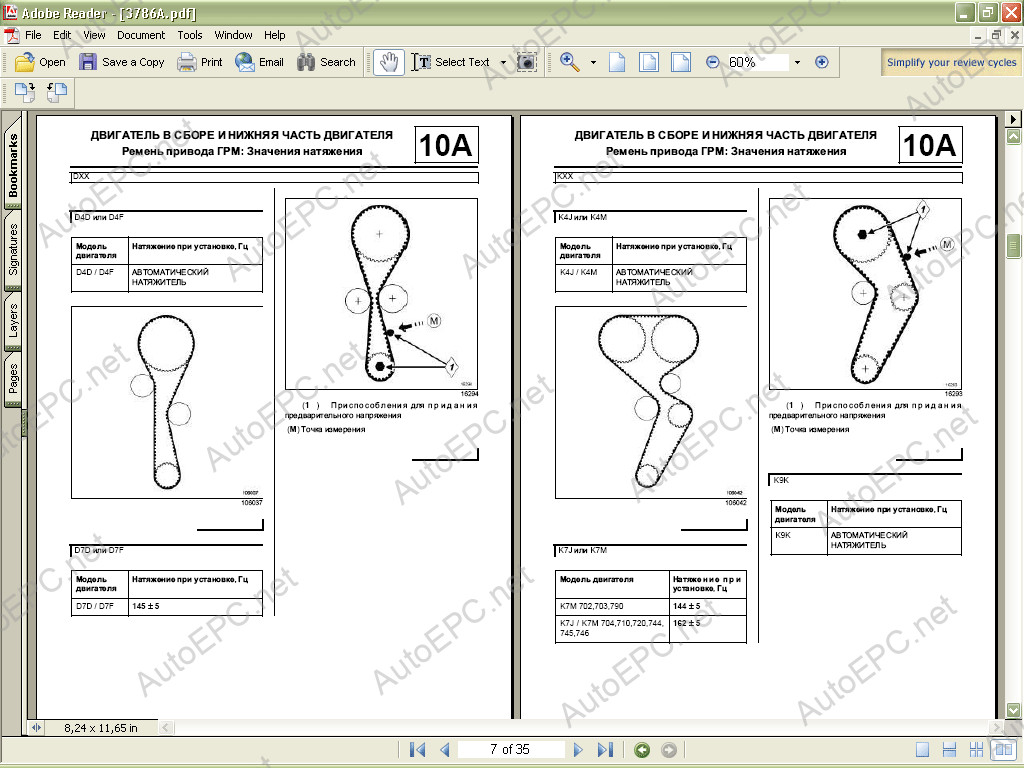Open the File menu

click(x=33, y=35)
